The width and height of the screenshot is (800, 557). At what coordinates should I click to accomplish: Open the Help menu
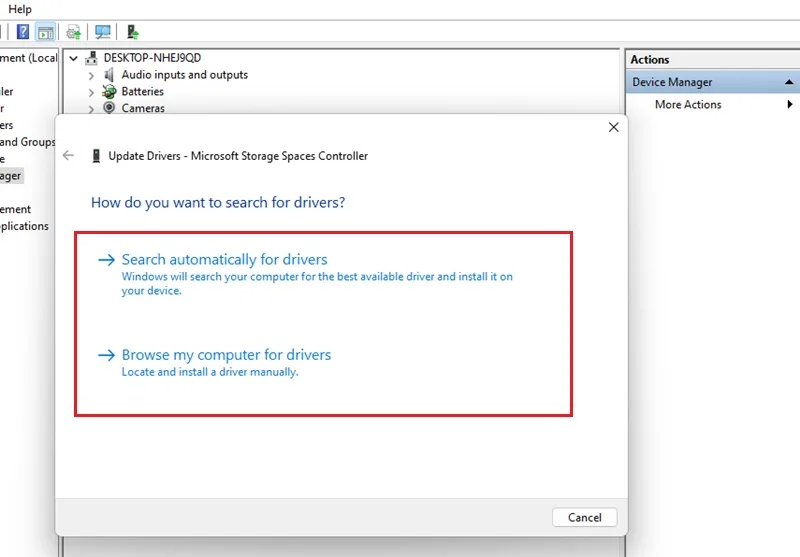[20, 9]
